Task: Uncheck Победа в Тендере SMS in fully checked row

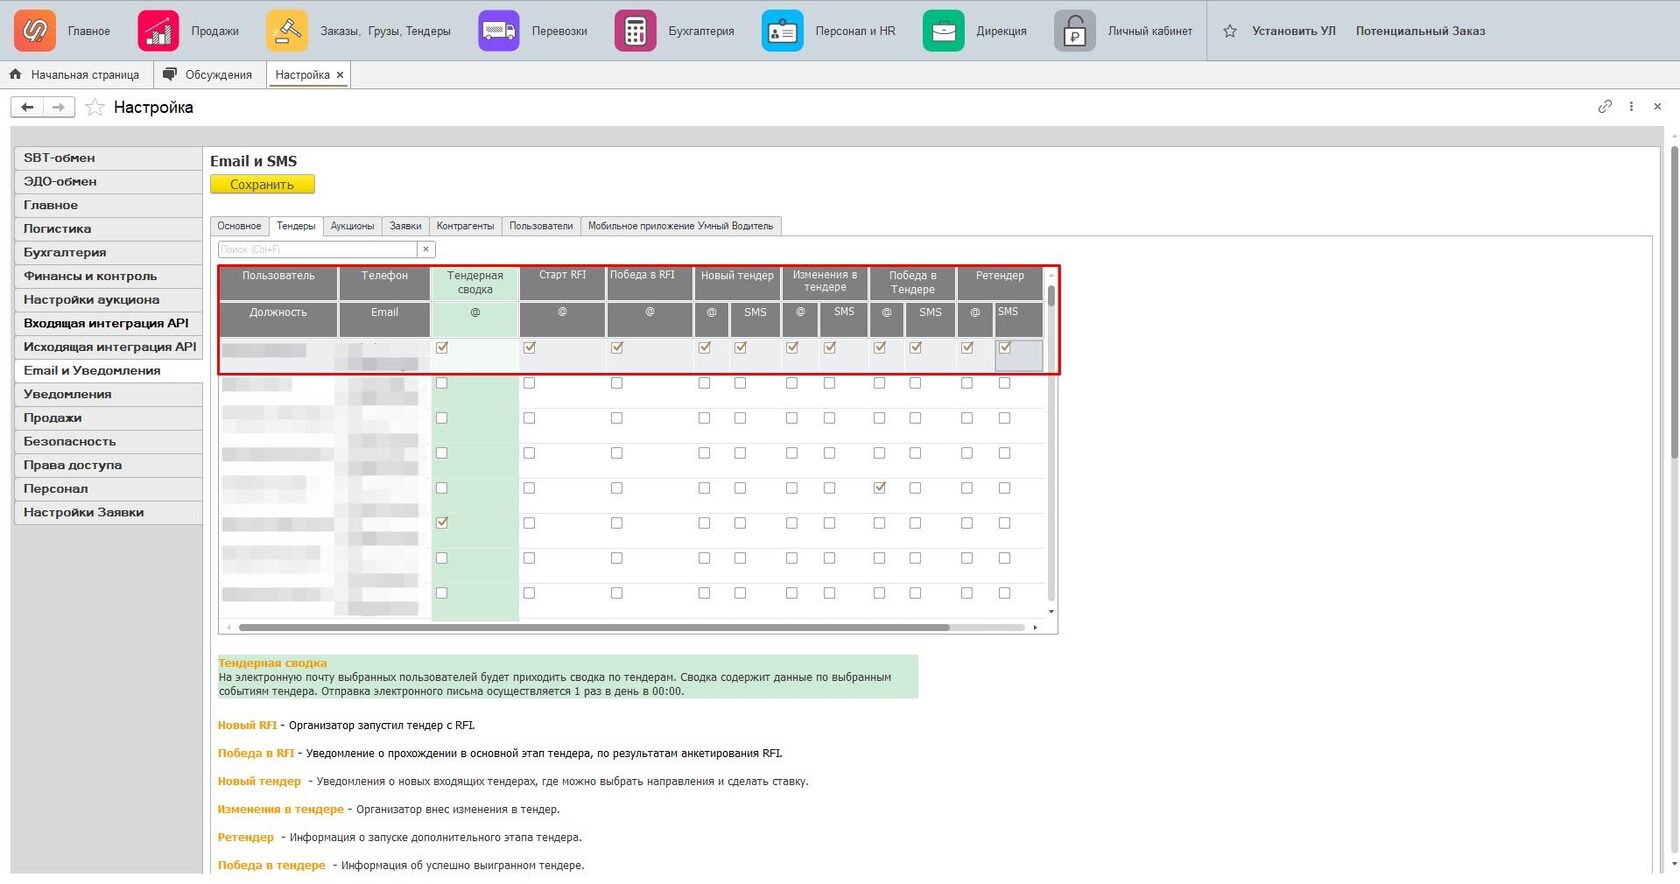Action: pos(916,347)
